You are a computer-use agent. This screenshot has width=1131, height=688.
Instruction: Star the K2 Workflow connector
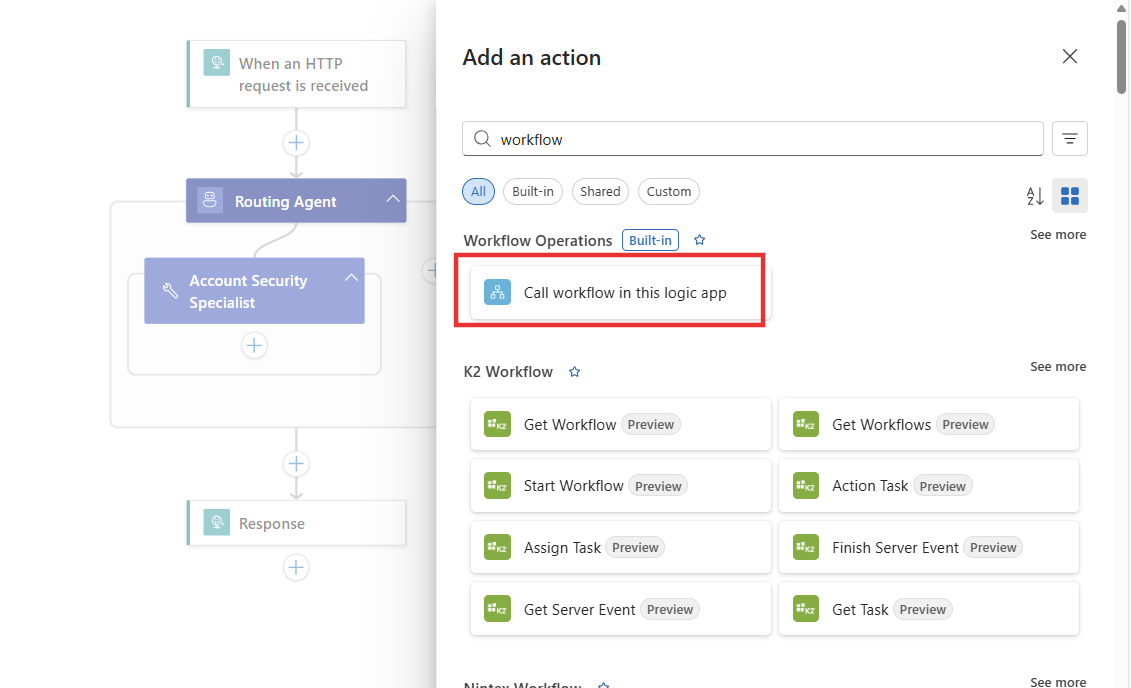tap(574, 370)
